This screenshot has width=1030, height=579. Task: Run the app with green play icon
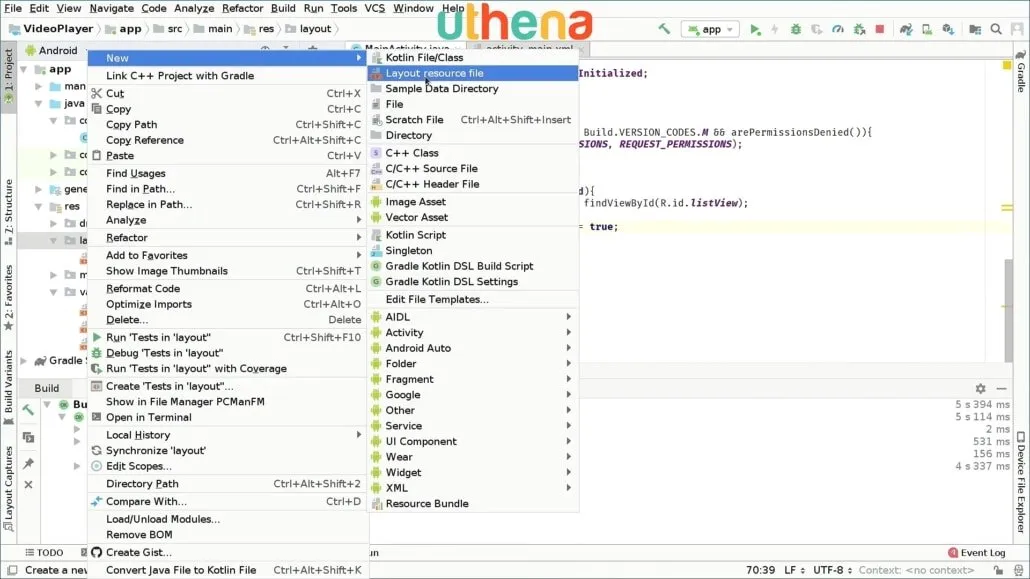tap(755, 30)
